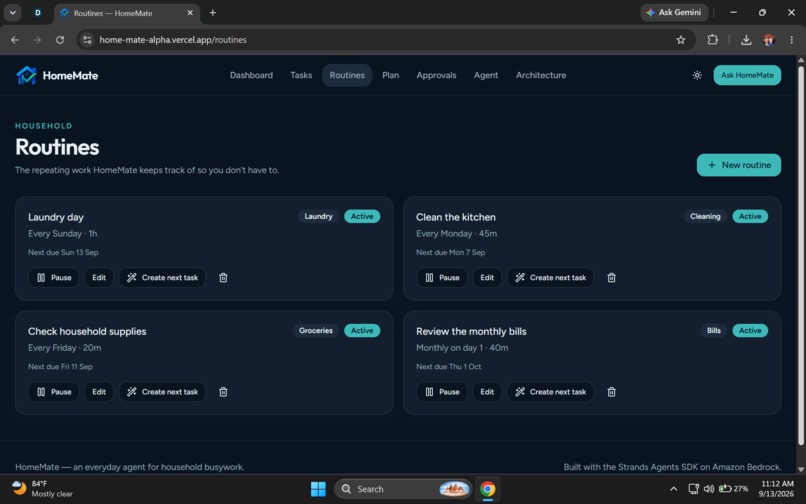Open Chrome from the taskbar
This screenshot has width=806, height=504.
[487, 489]
